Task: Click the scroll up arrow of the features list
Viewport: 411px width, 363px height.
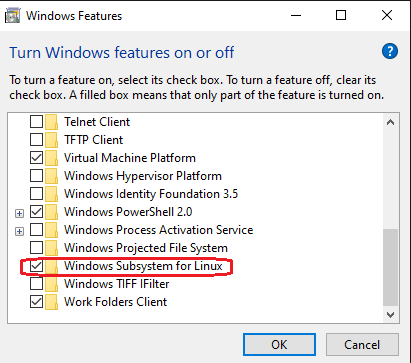Action: (x=390, y=122)
